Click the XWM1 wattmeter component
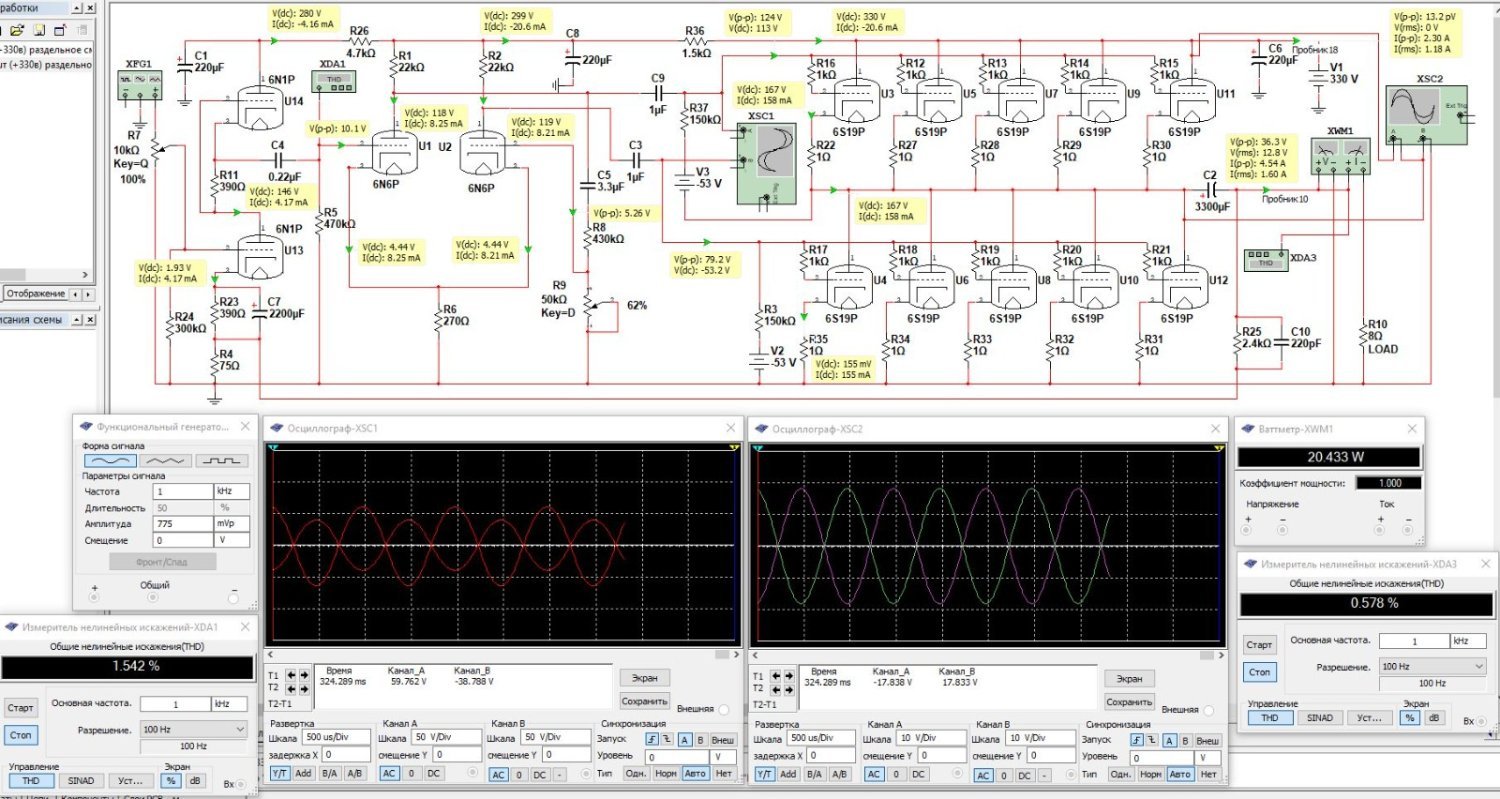1500x799 pixels. (x=1339, y=155)
